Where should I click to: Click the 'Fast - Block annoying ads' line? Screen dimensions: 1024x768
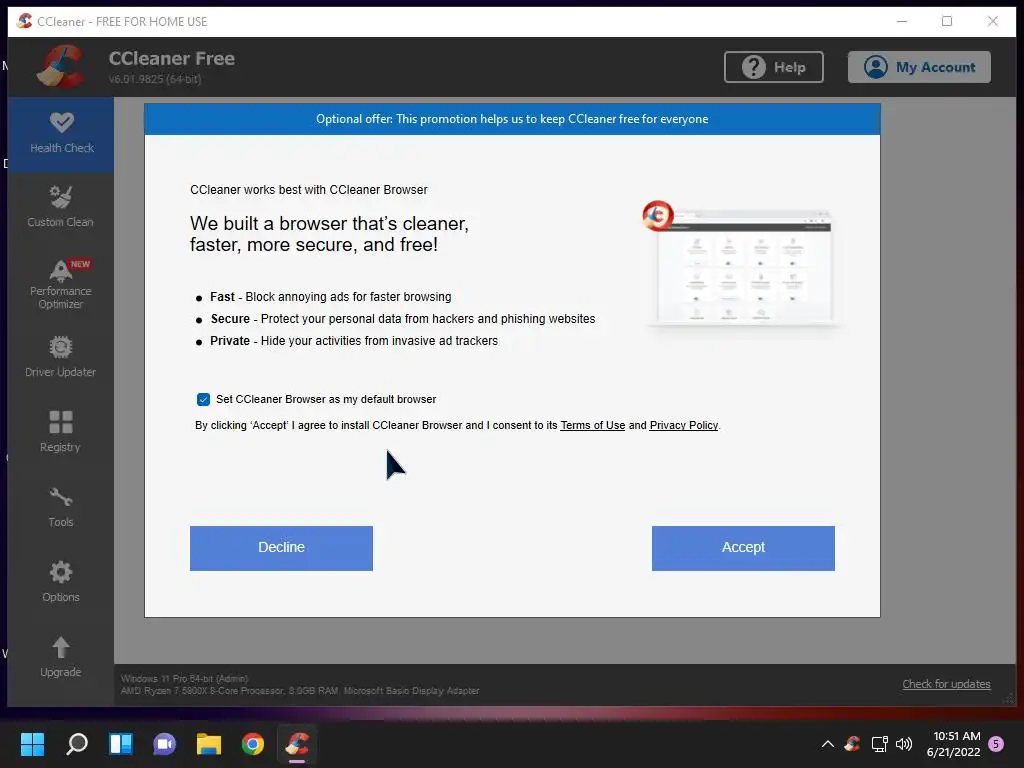[x=330, y=297]
